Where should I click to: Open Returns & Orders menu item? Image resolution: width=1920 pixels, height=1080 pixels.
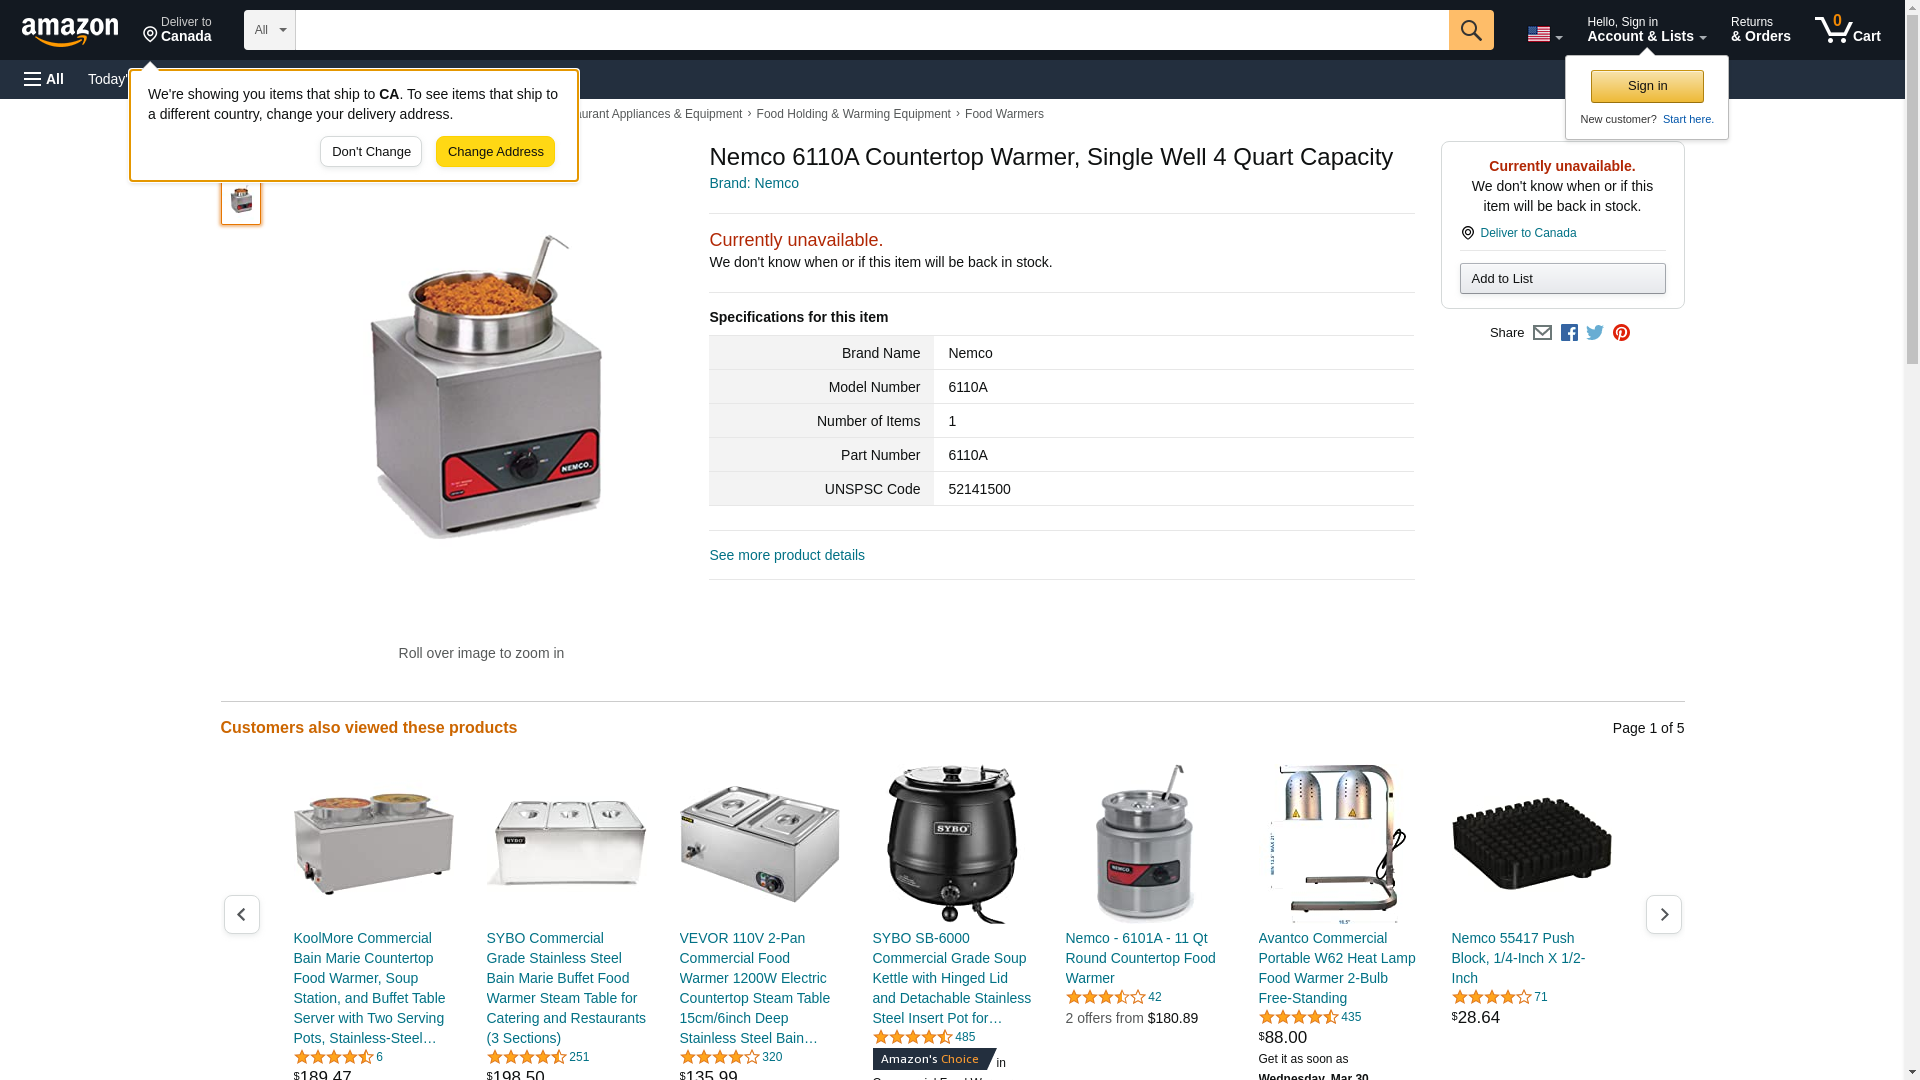(x=1760, y=30)
